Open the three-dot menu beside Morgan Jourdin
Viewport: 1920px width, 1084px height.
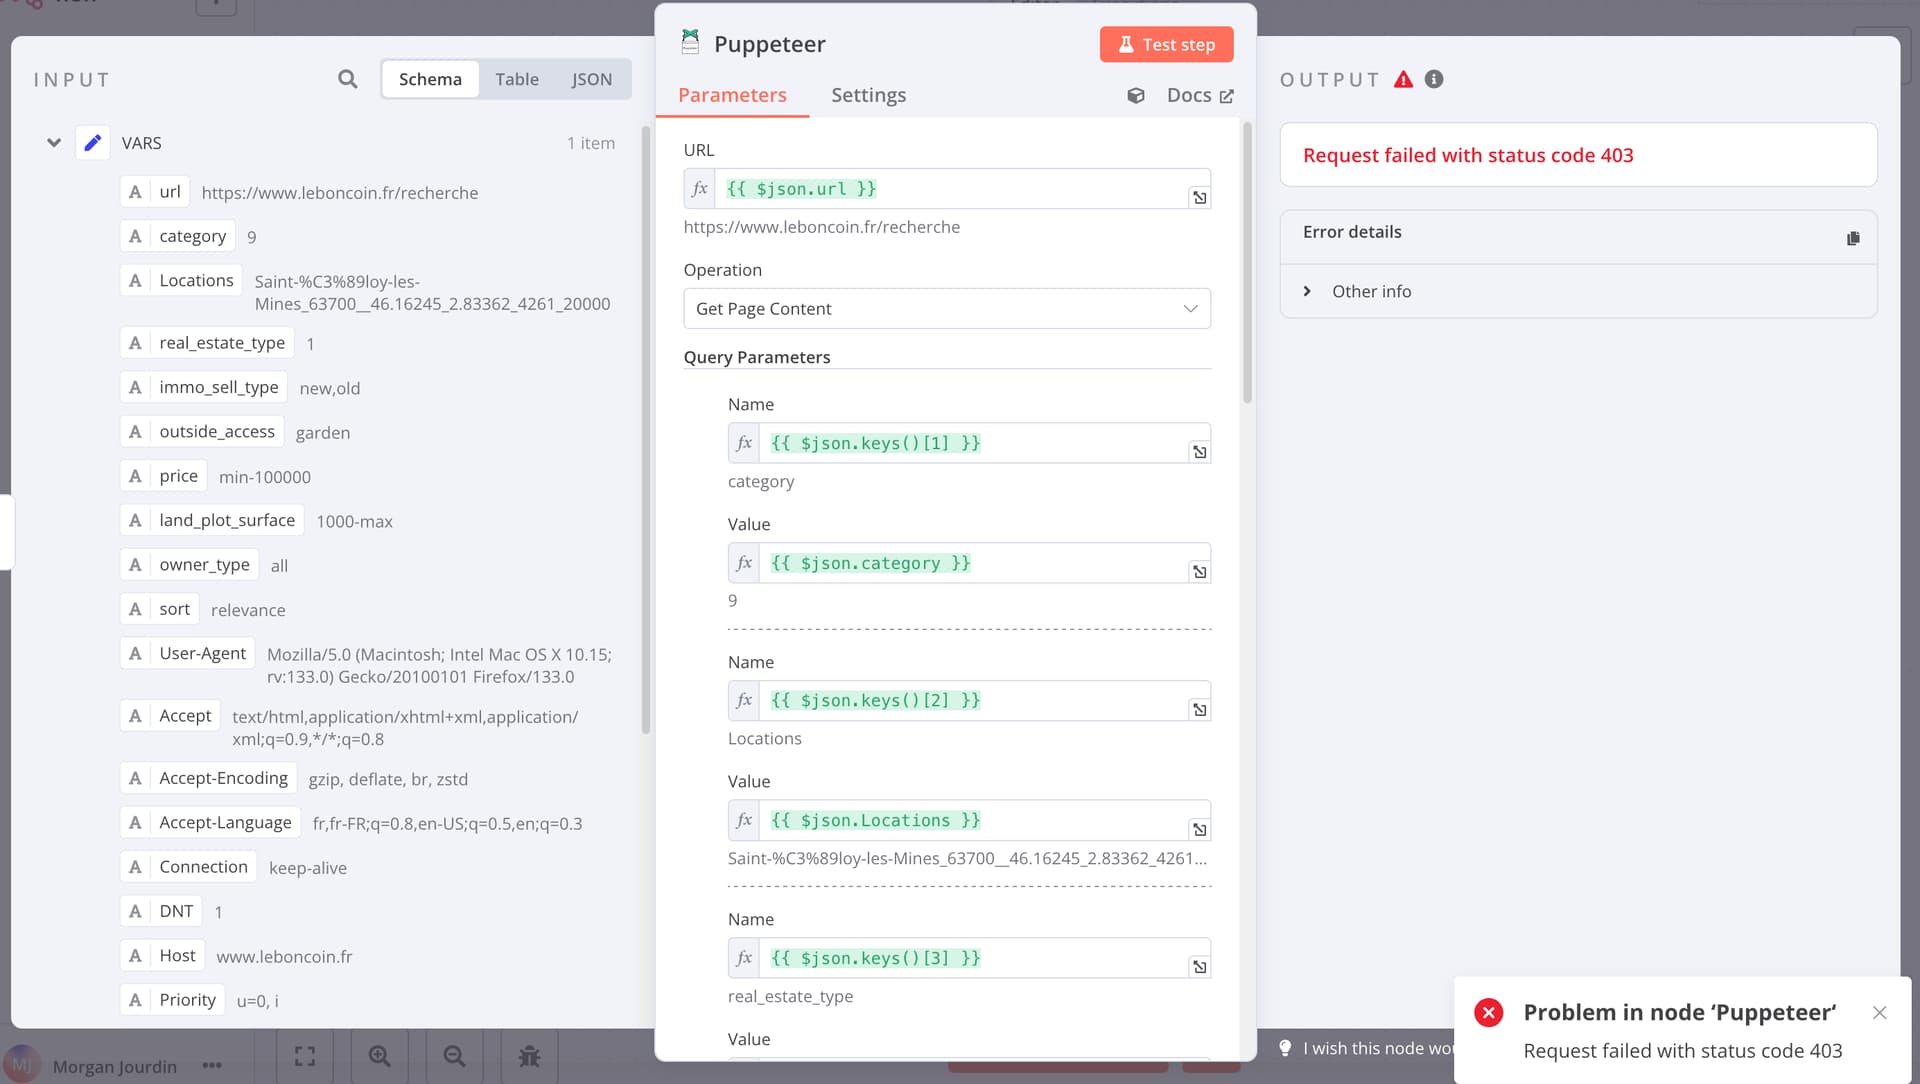212,1066
